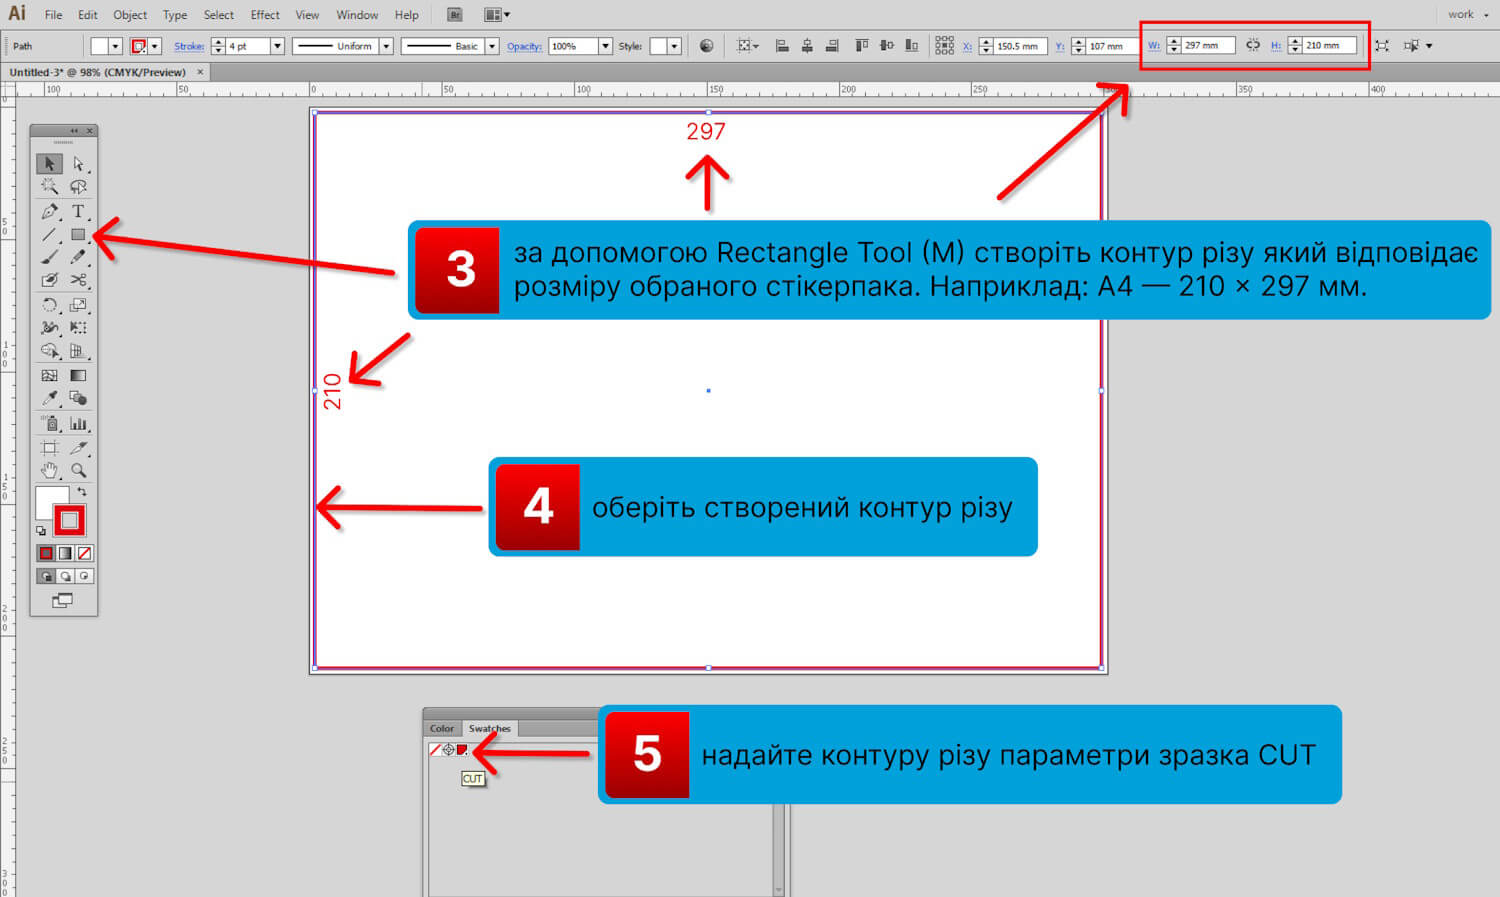Open the Effect menu
Viewport: 1500px width, 897px height.
click(x=265, y=15)
